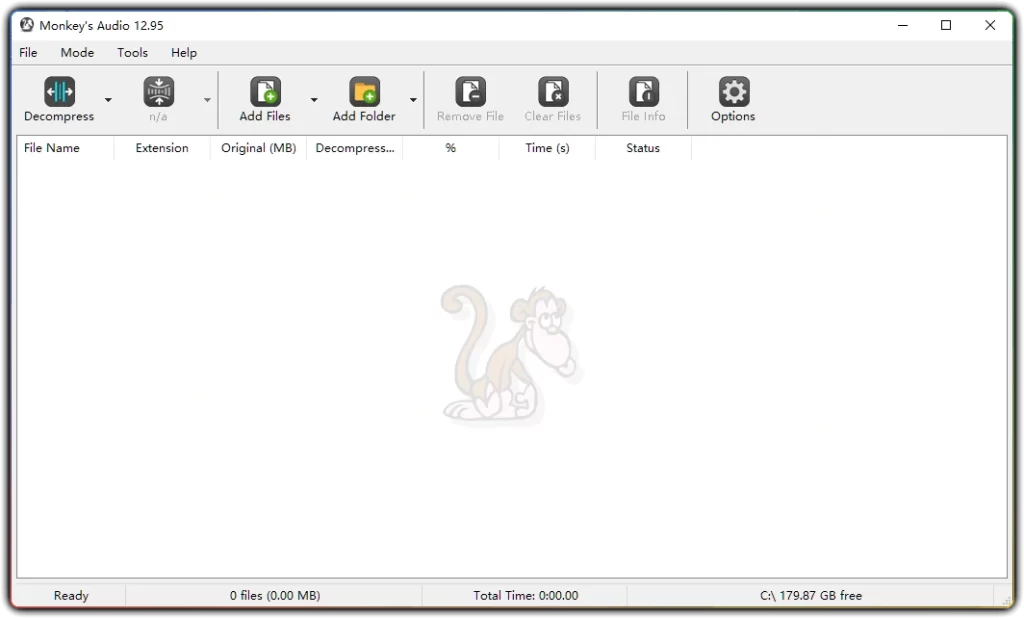Open the File menu

tap(28, 52)
